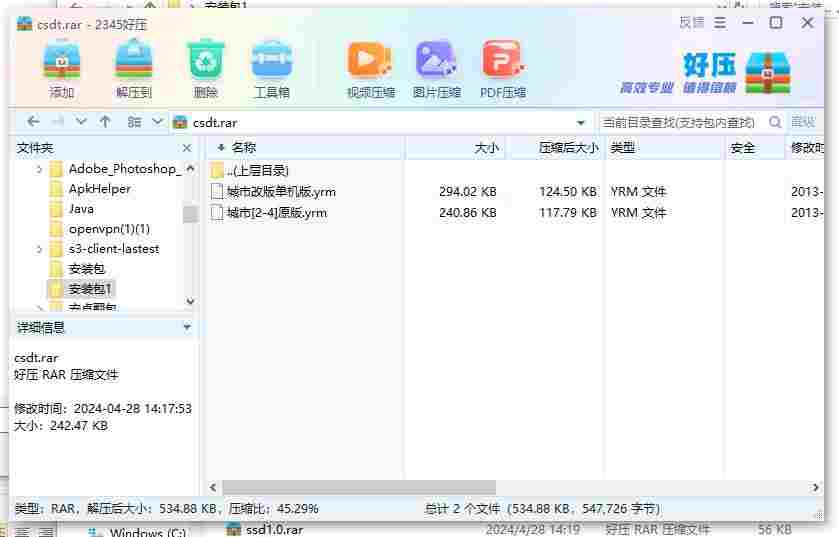The height and width of the screenshot is (537, 839).
Task: Go back with the left arrow
Action: 33,122
